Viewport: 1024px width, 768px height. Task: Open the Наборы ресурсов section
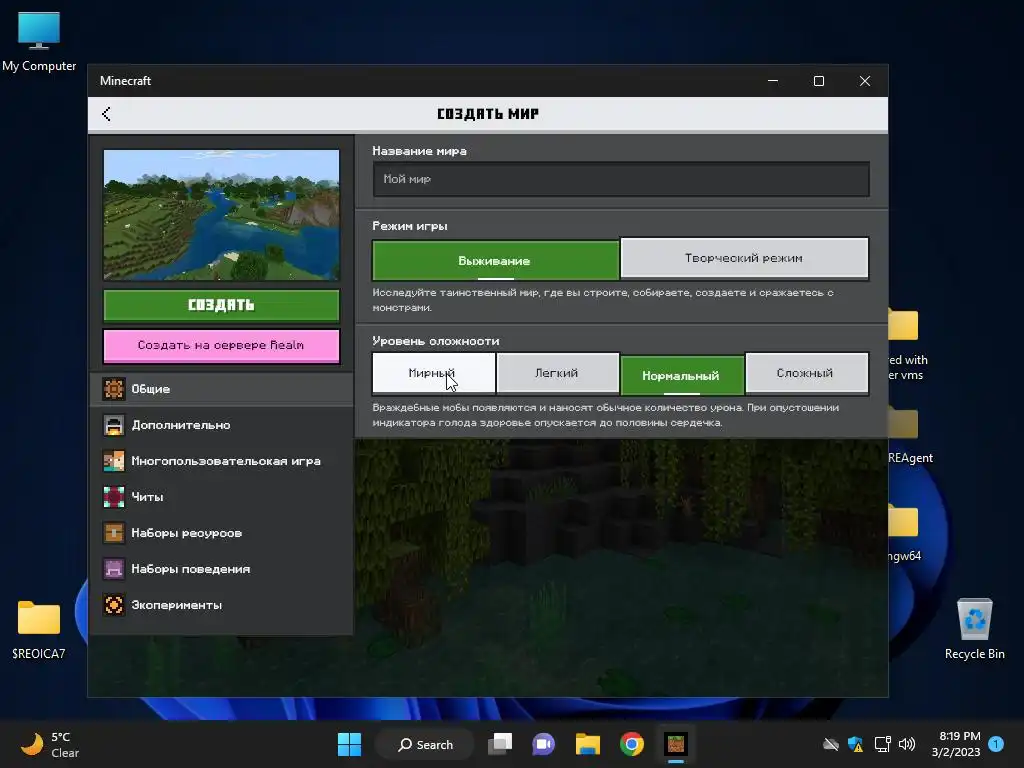click(x=221, y=533)
